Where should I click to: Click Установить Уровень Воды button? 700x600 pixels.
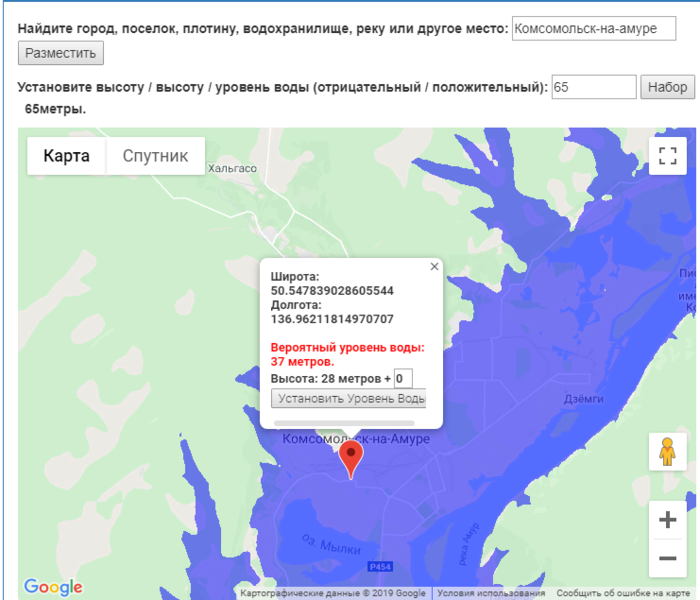pos(349,398)
